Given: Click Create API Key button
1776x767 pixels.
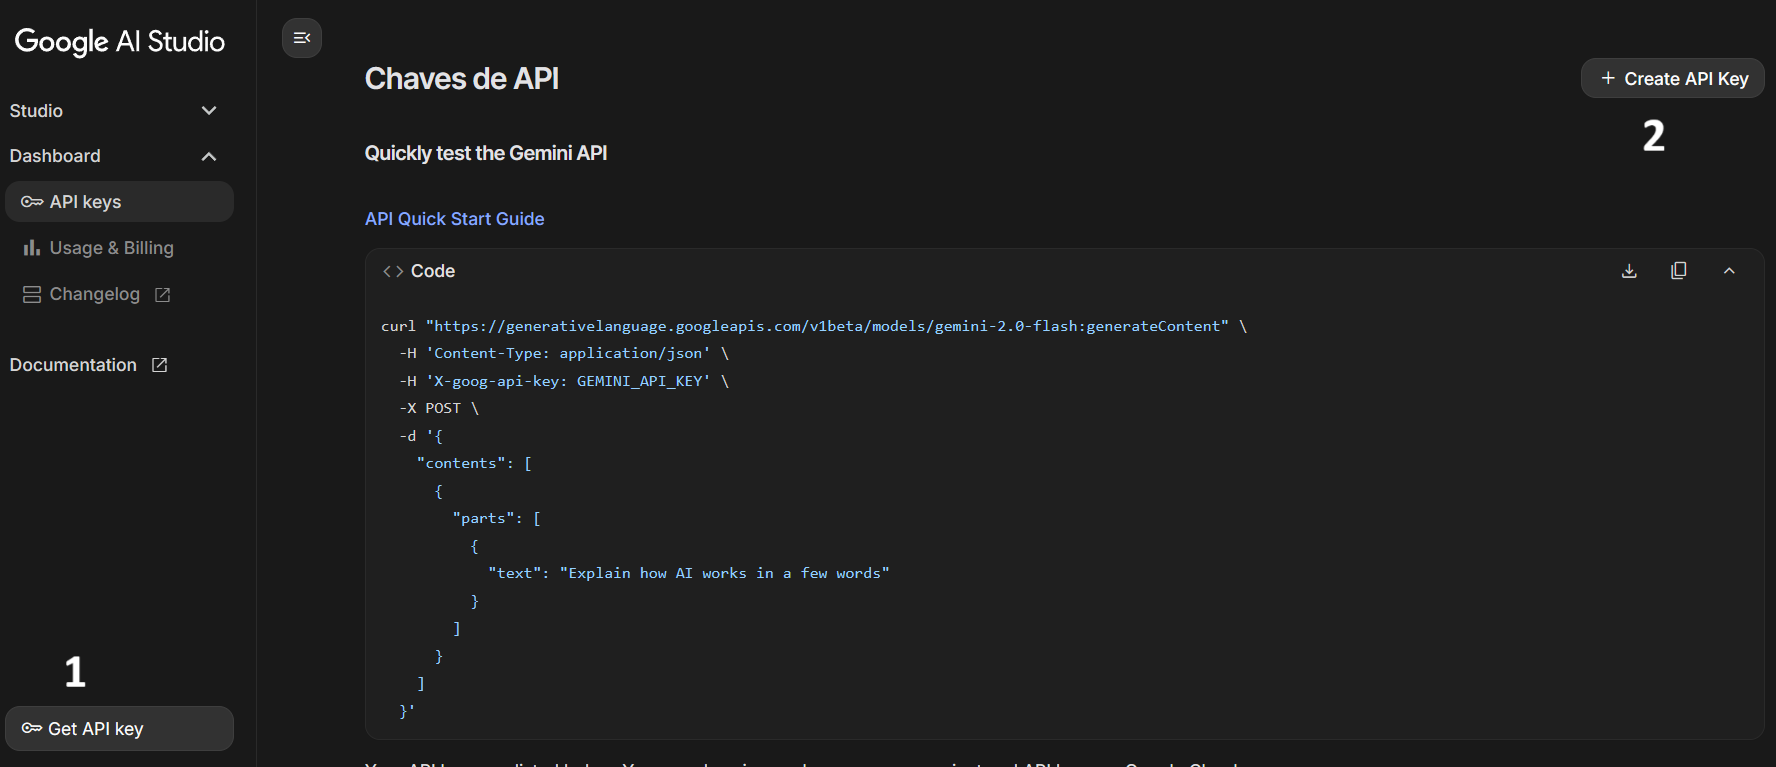Looking at the screenshot, I should tap(1672, 78).
